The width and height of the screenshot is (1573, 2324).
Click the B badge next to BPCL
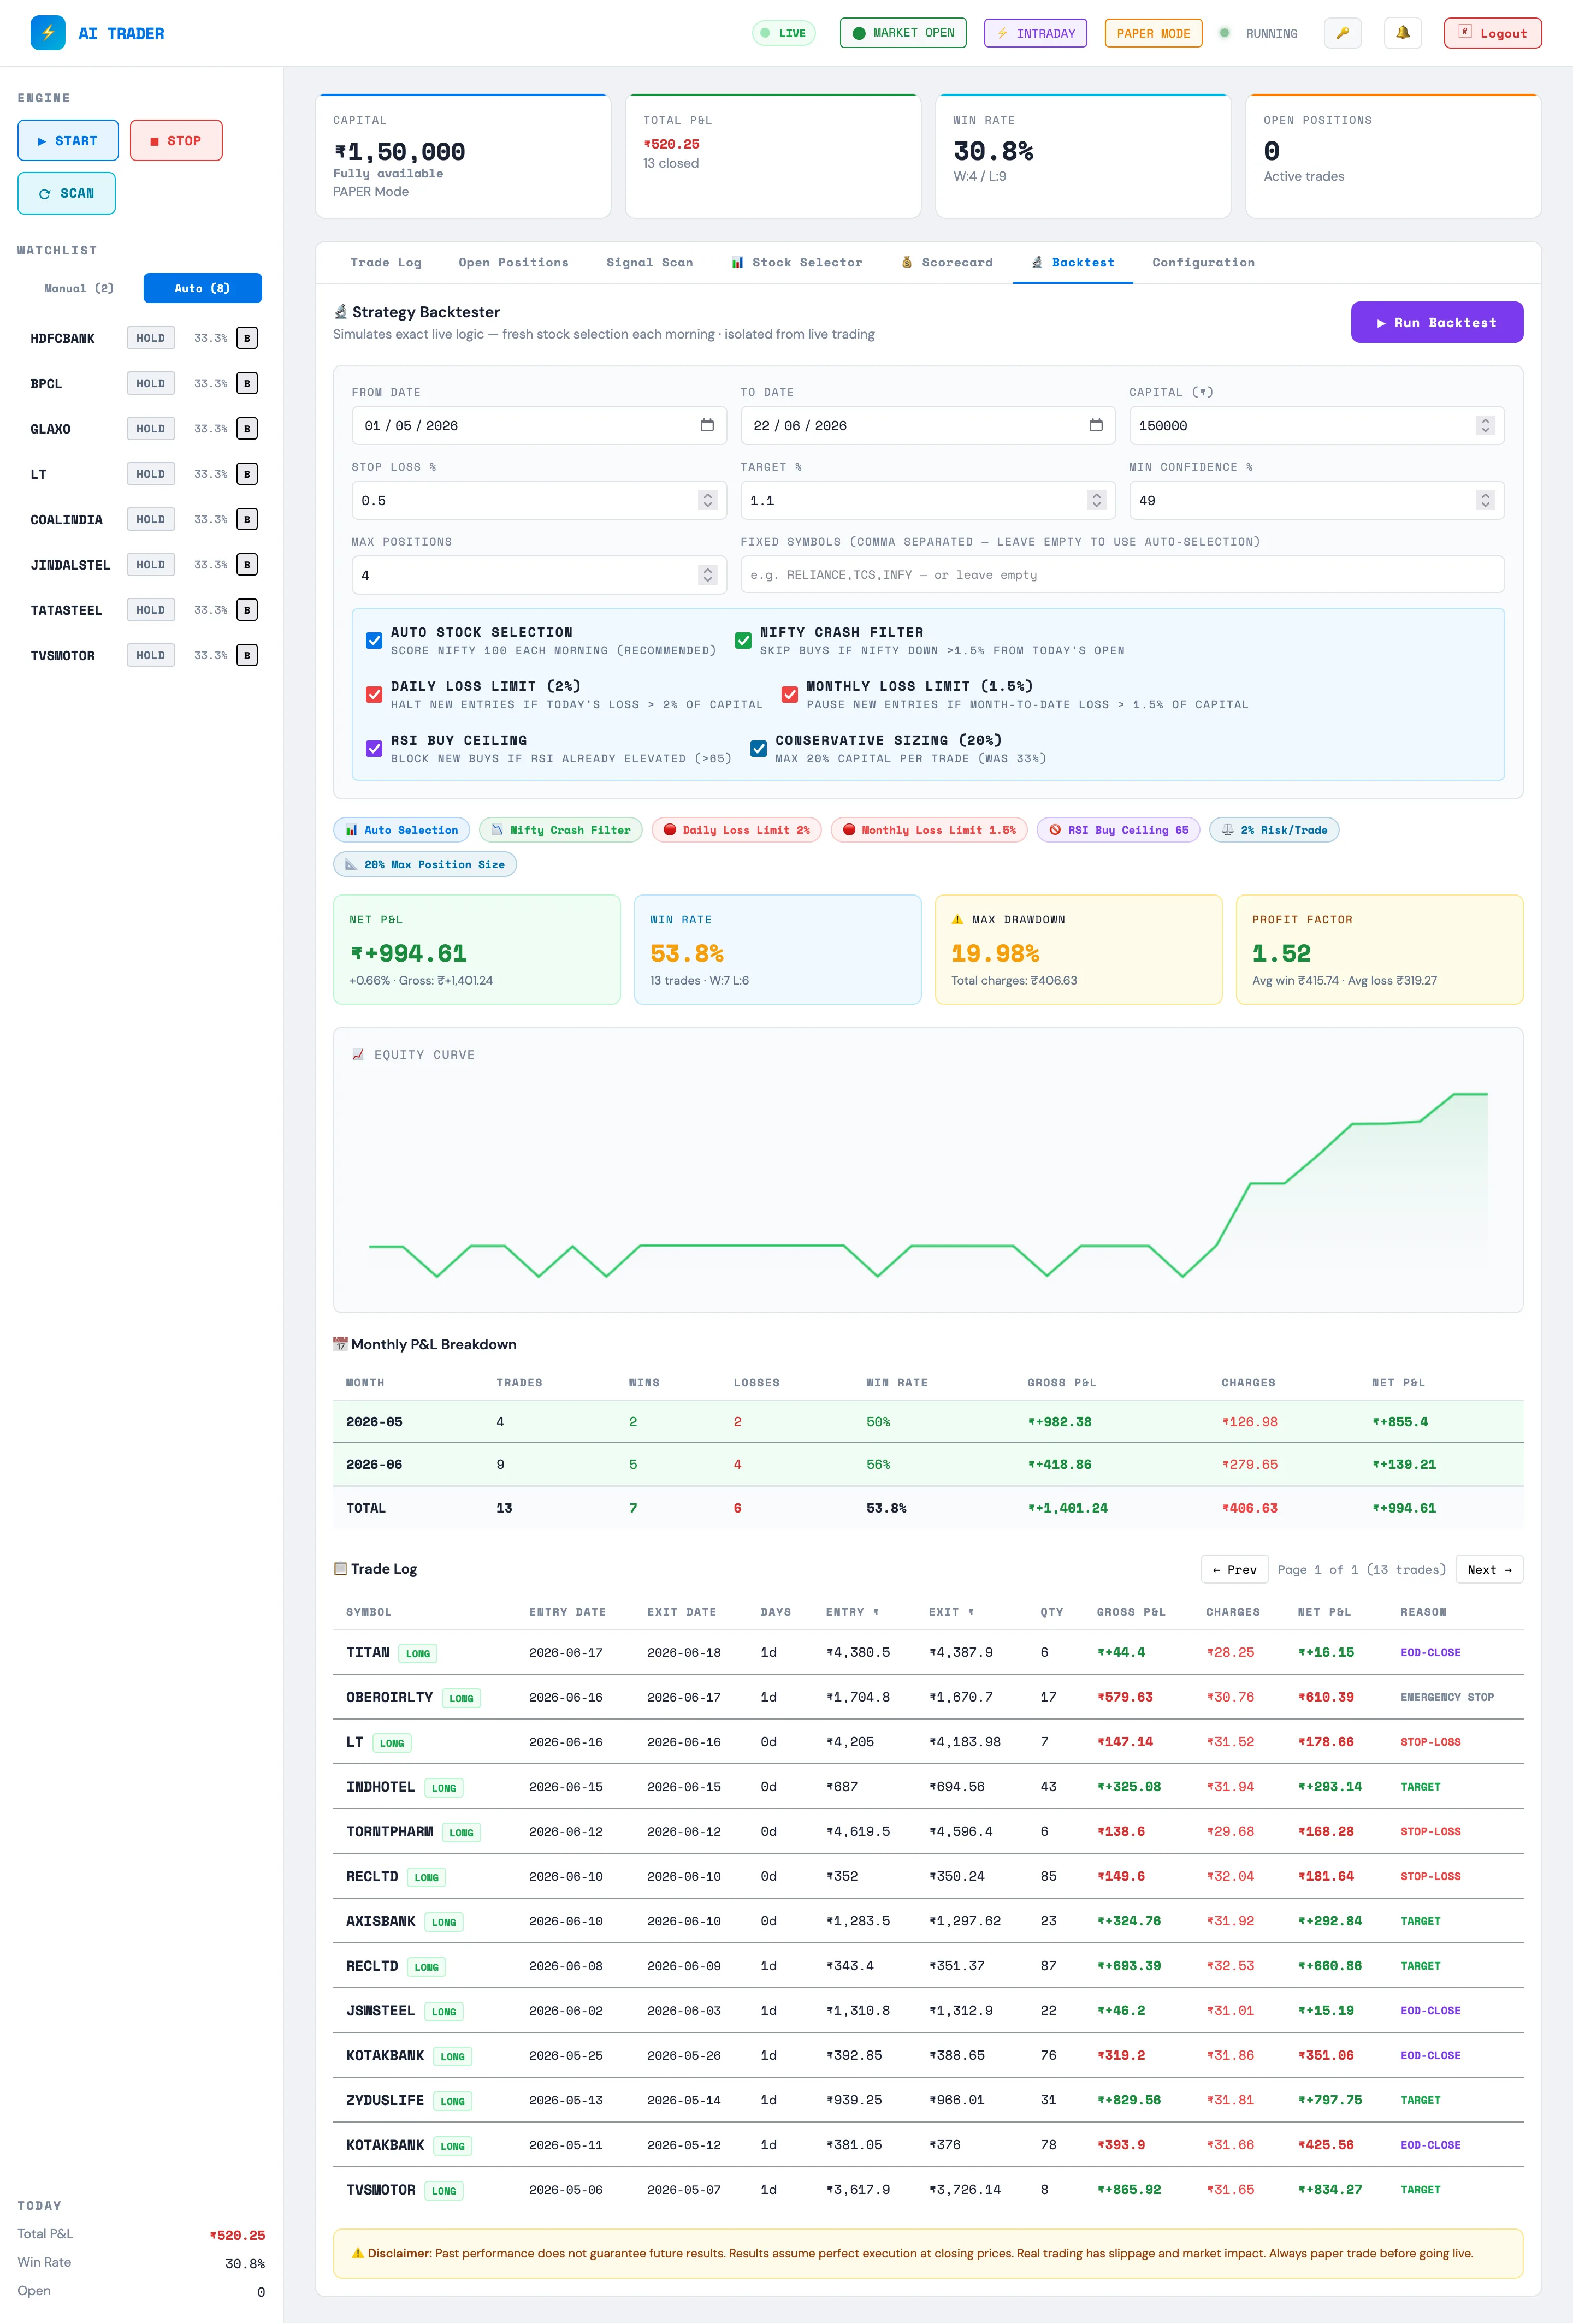click(247, 383)
